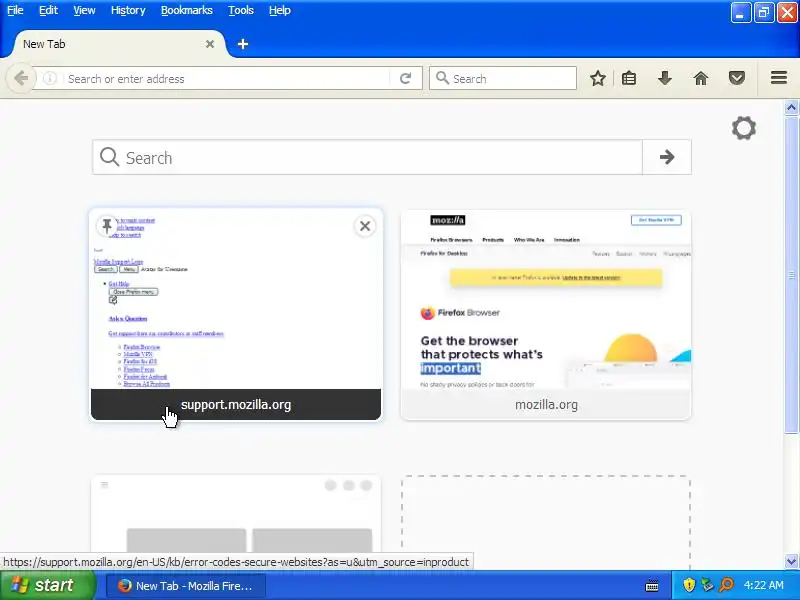800x600 pixels.
Task: Open the hamburger menu button
Action: 779,78
